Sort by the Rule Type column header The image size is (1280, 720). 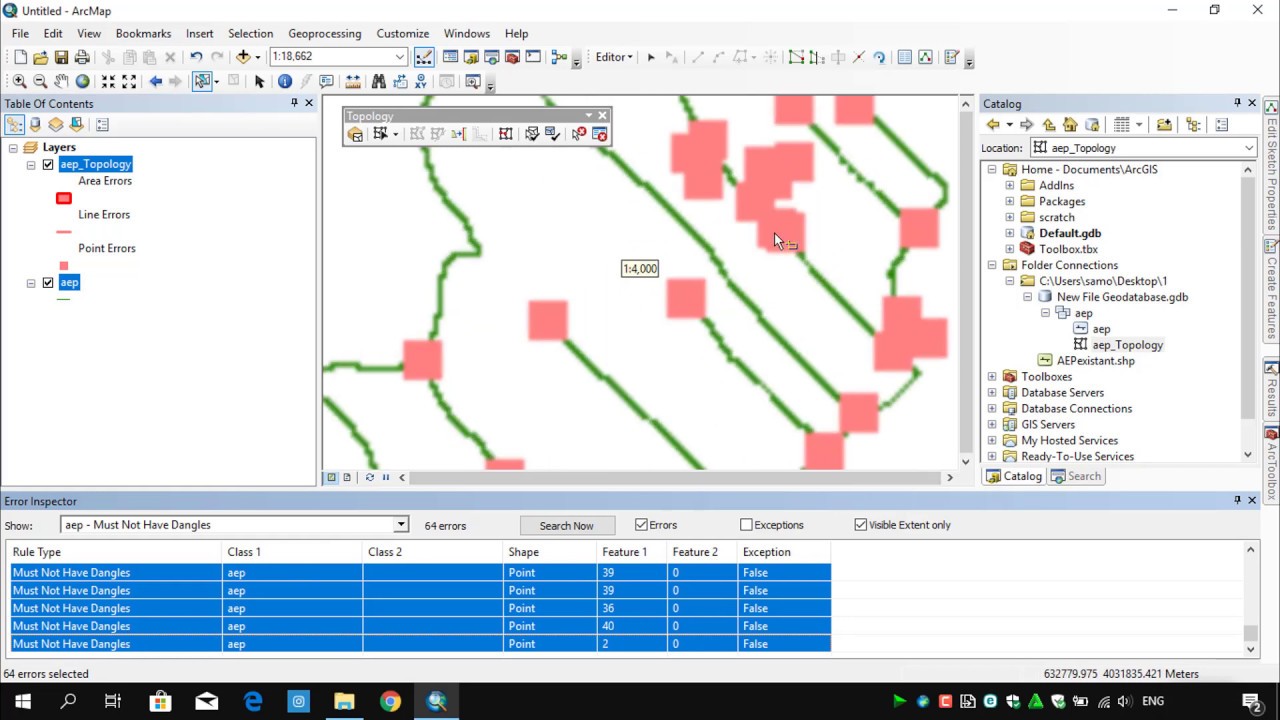click(x=115, y=552)
